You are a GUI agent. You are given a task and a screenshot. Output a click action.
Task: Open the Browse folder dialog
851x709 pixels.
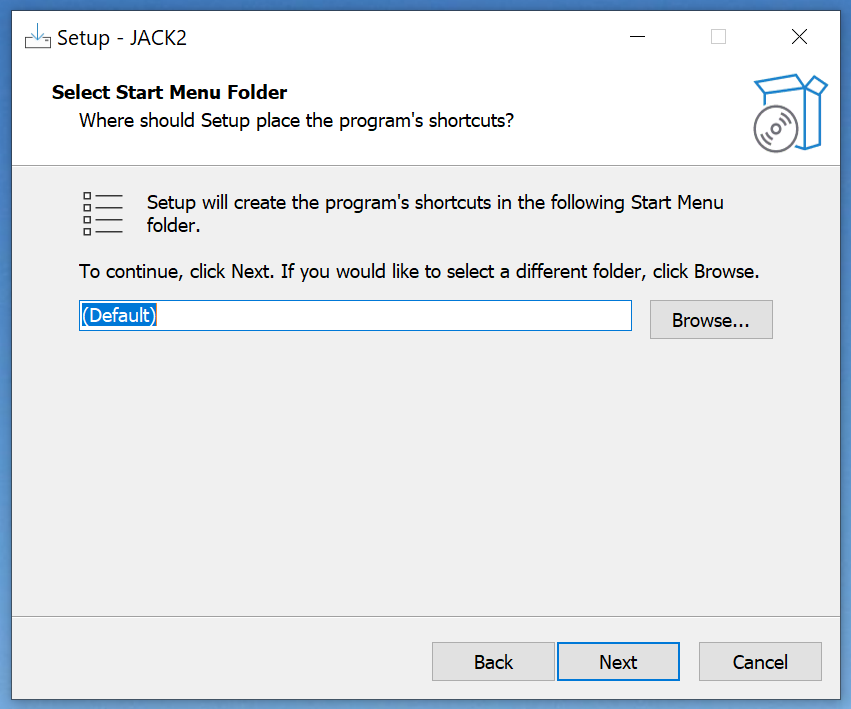click(710, 320)
